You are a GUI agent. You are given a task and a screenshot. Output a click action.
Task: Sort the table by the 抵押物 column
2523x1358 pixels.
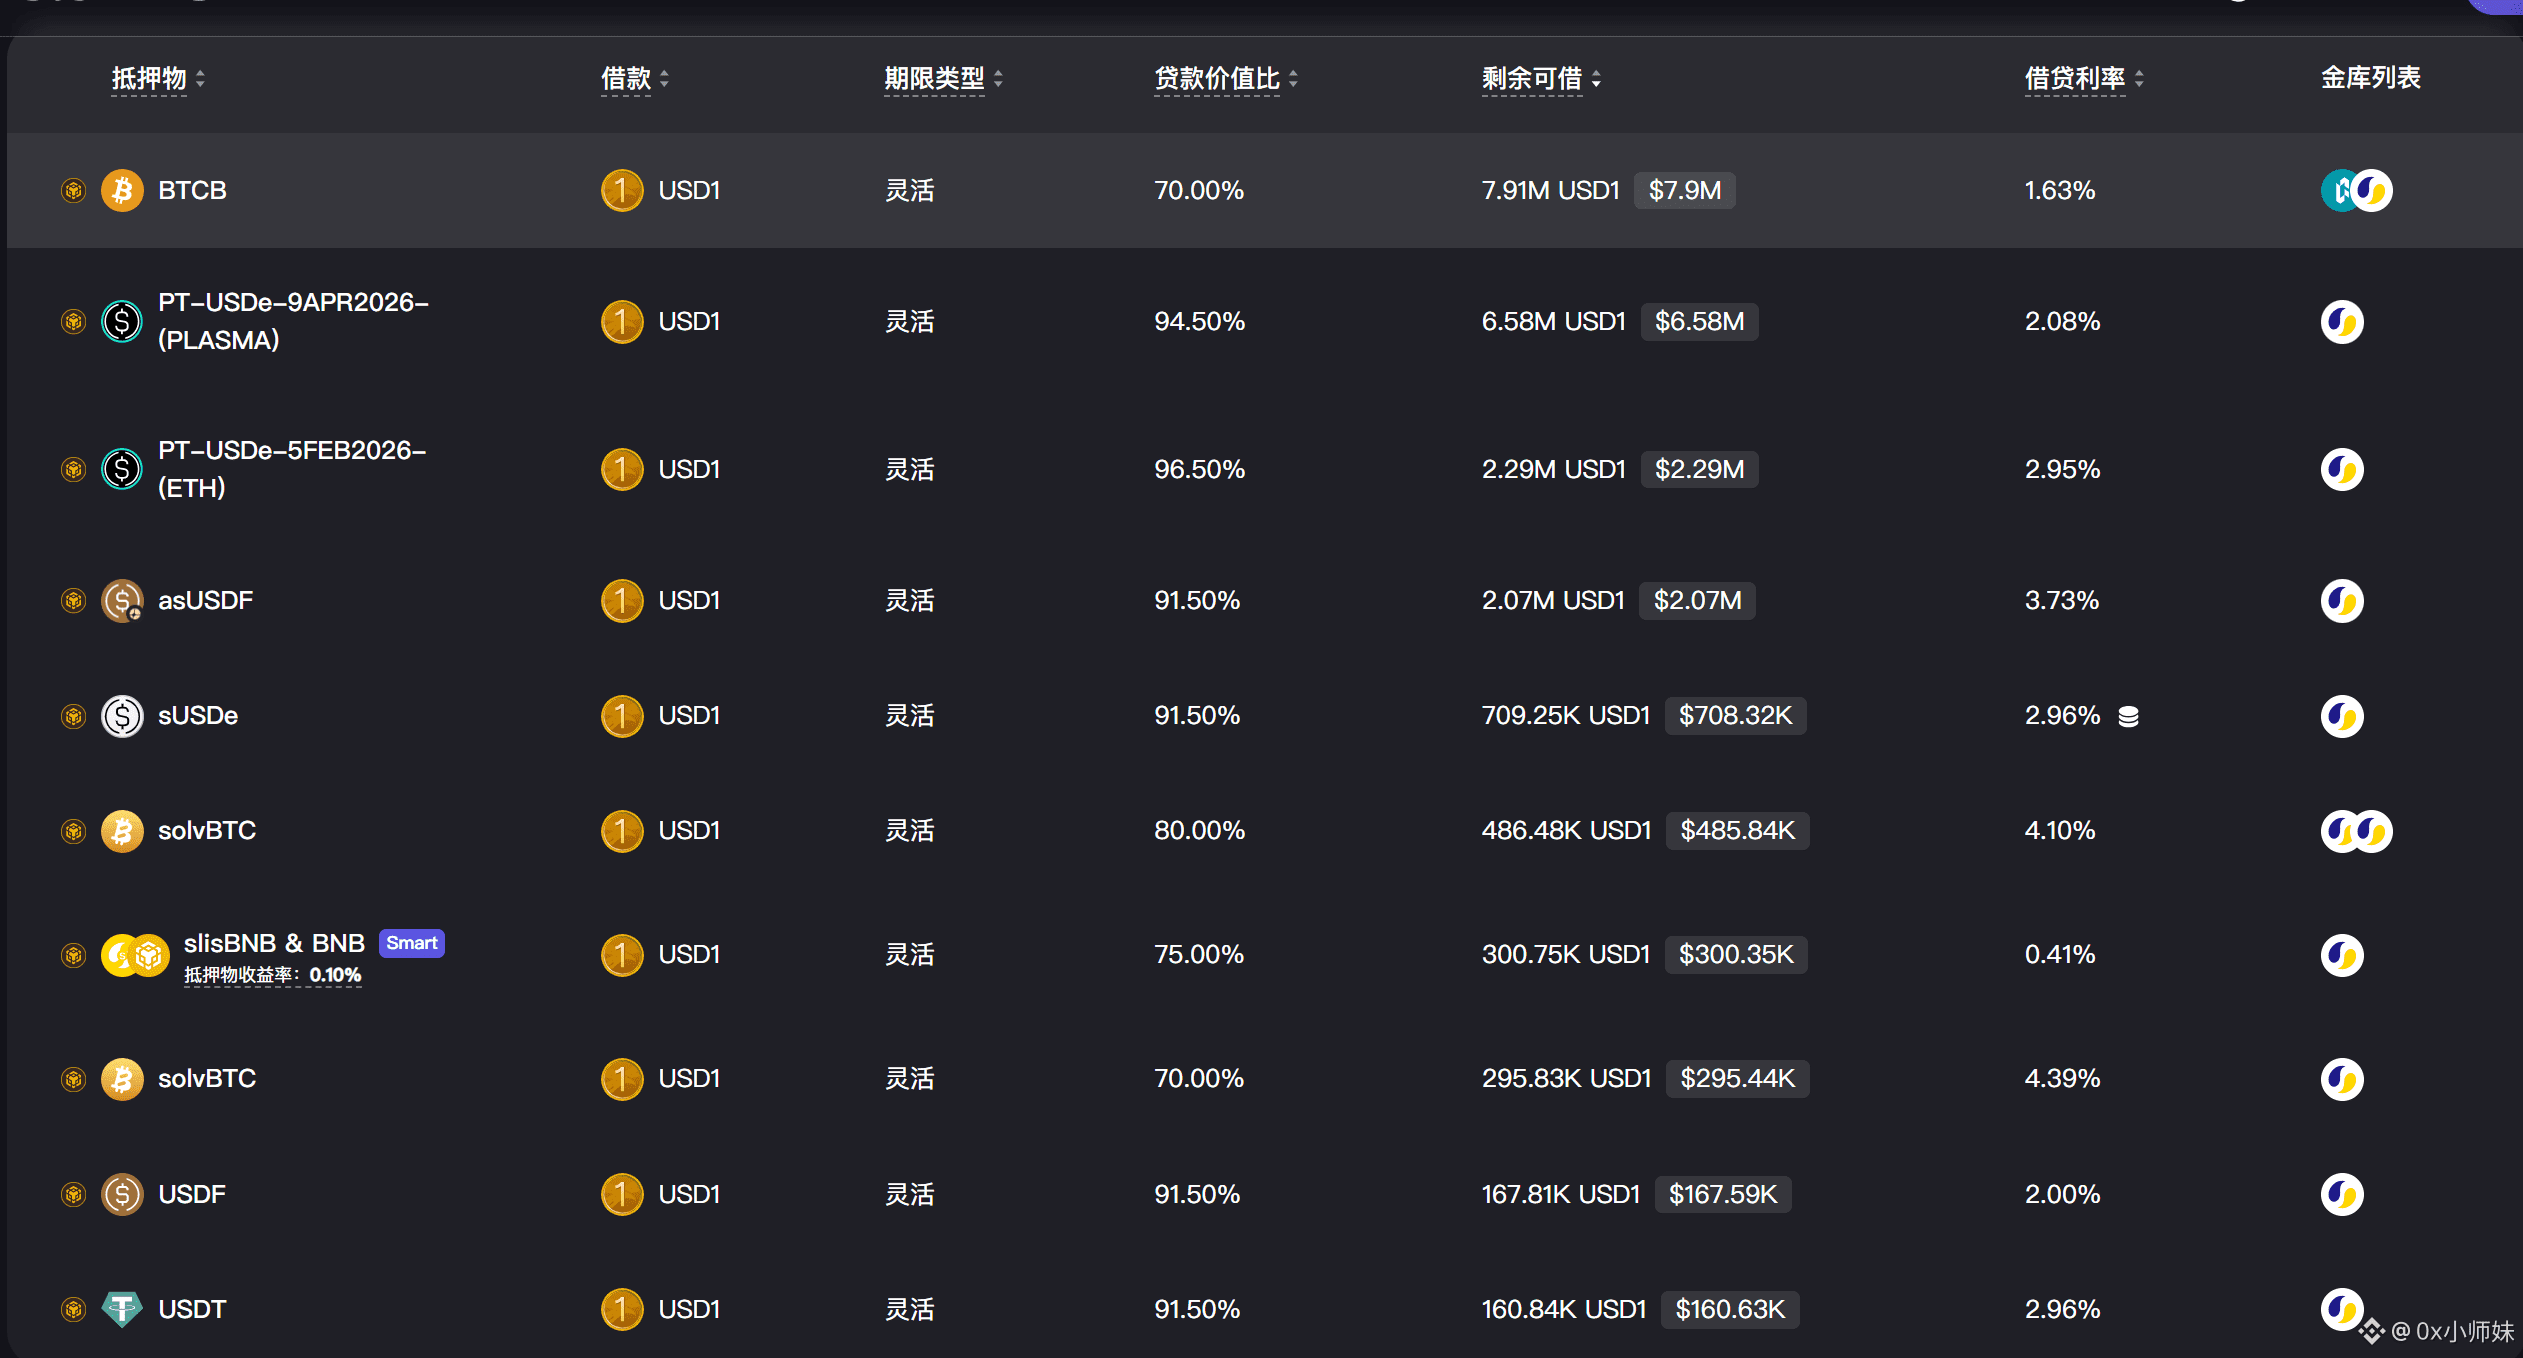pos(158,78)
